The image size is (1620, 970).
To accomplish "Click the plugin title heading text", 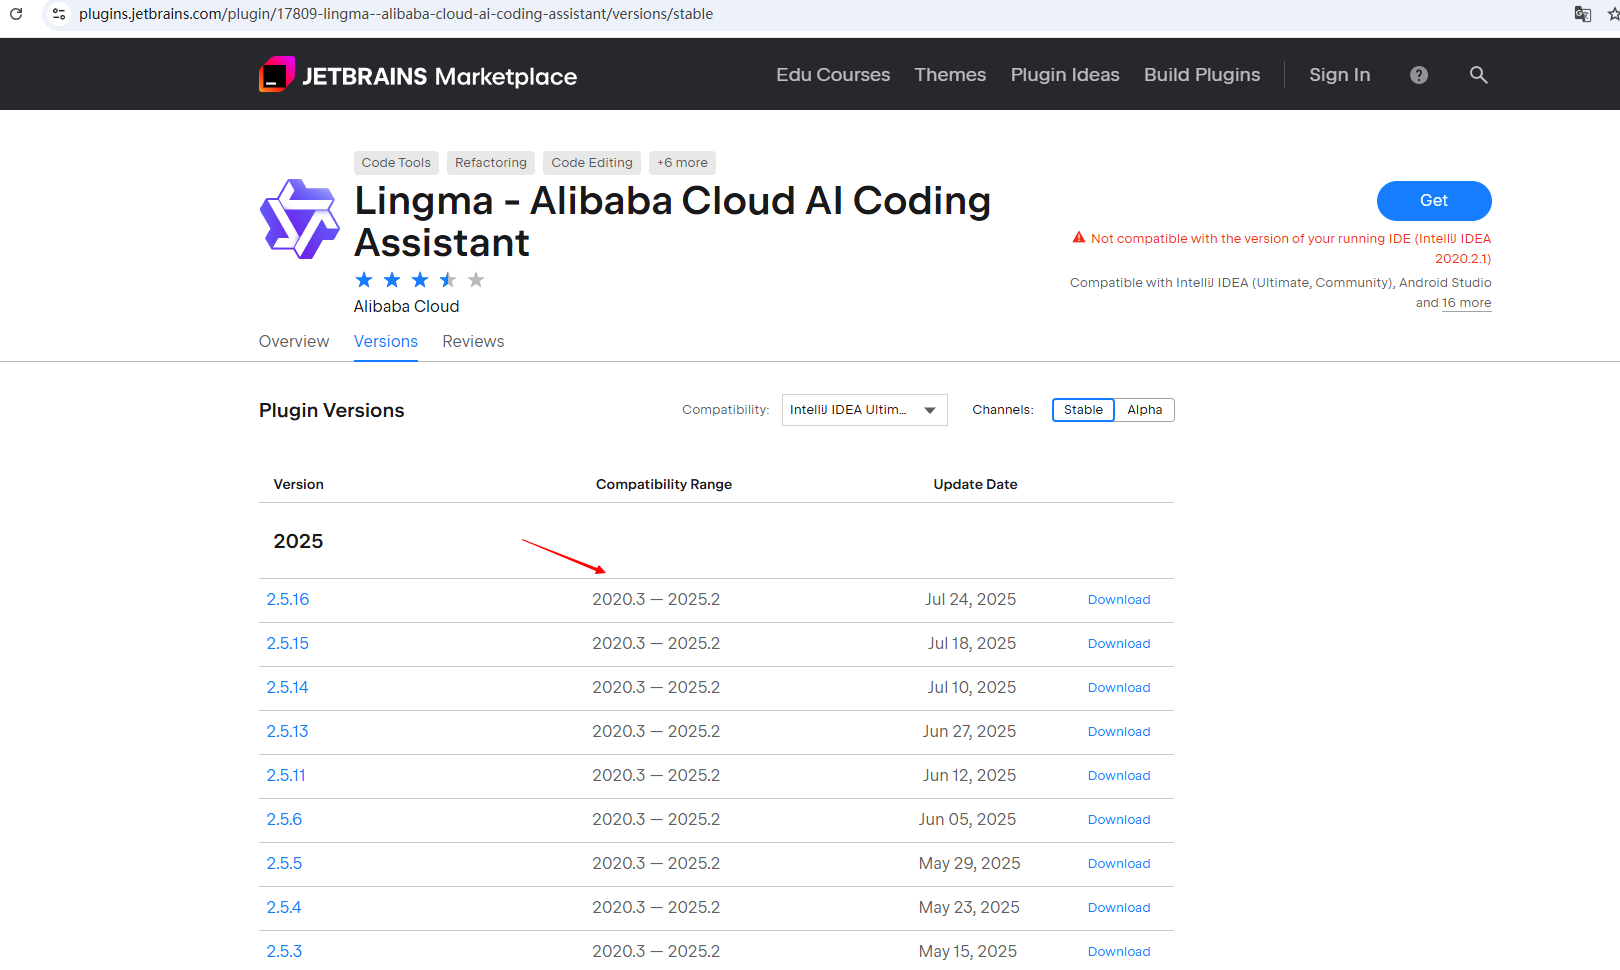I will pos(673,222).
